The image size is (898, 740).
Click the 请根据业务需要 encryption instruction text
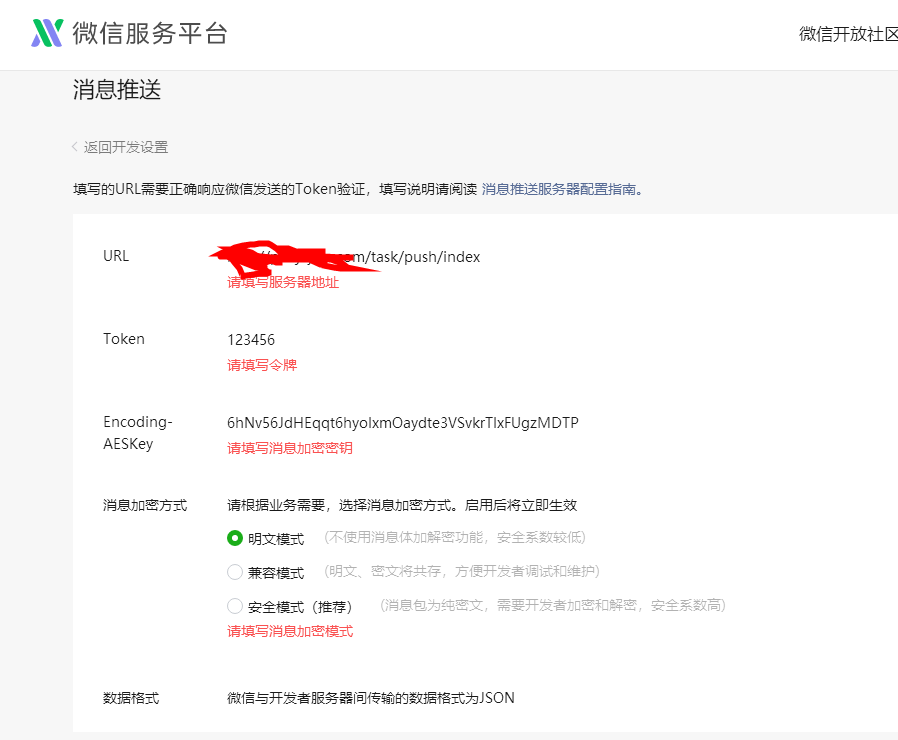pos(402,505)
